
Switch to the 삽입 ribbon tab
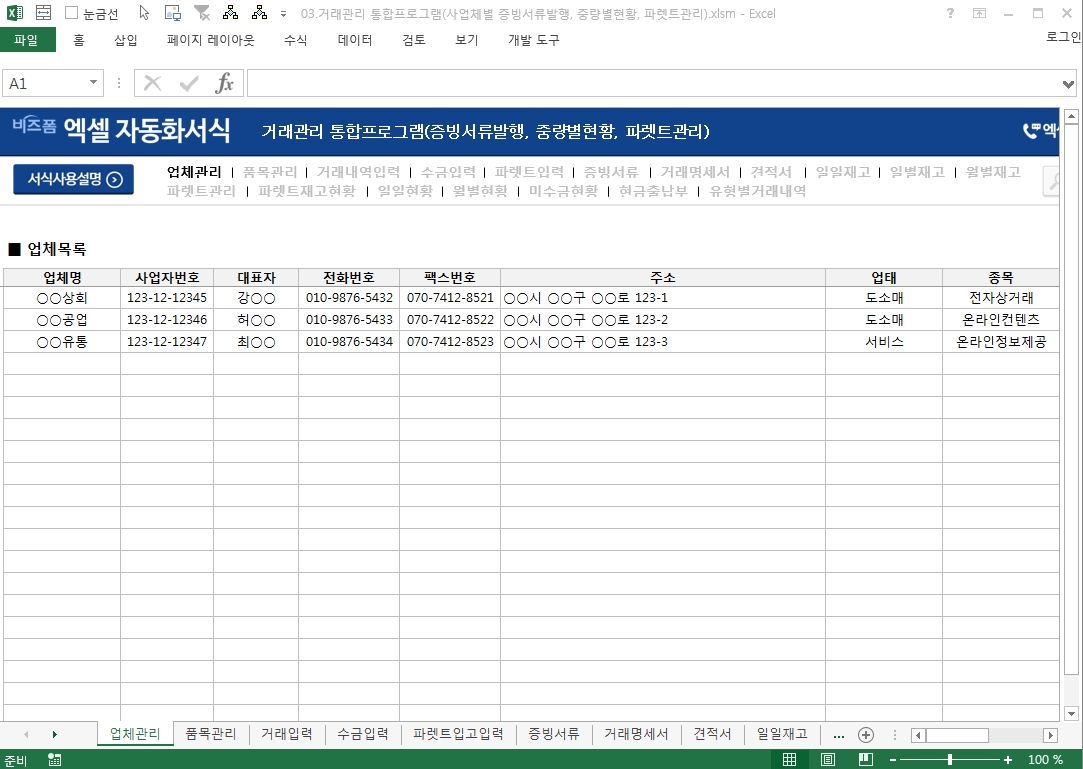126,40
